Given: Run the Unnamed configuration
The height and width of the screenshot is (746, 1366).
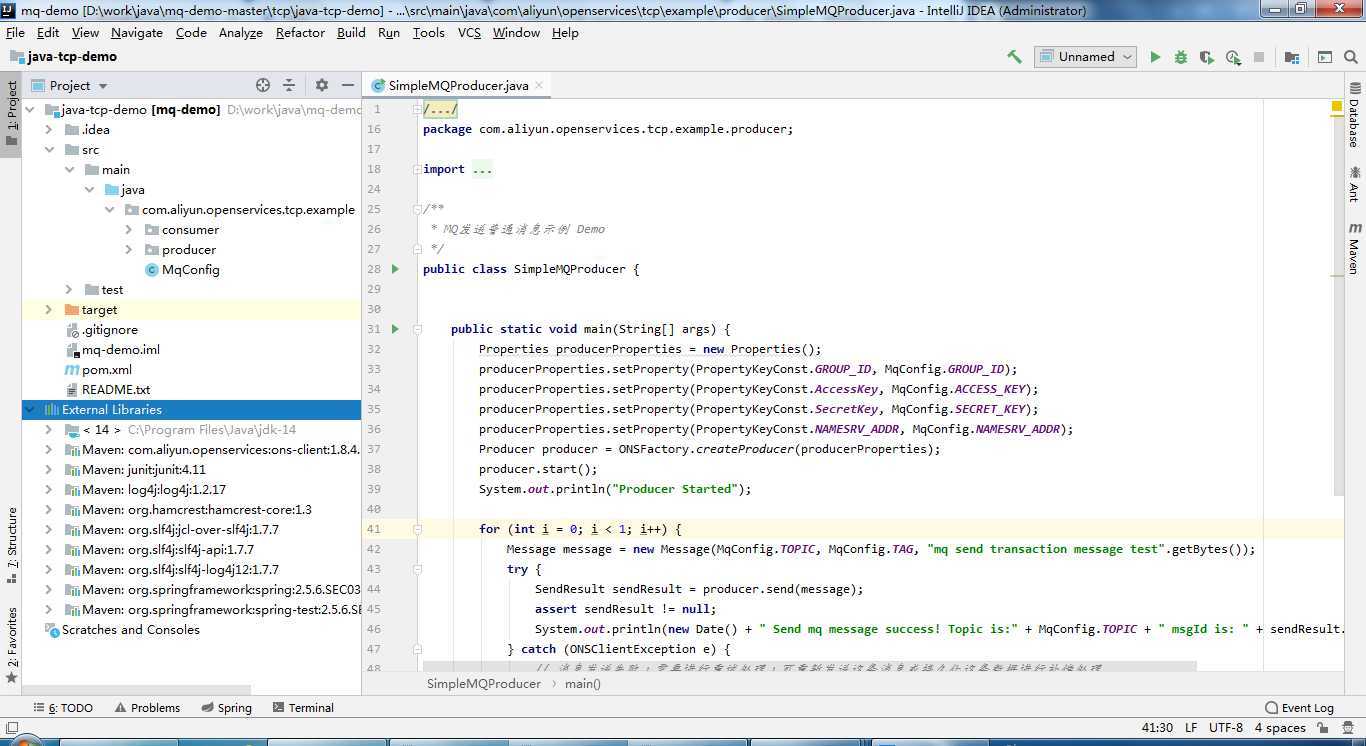Looking at the screenshot, I should pos(1155,57).
